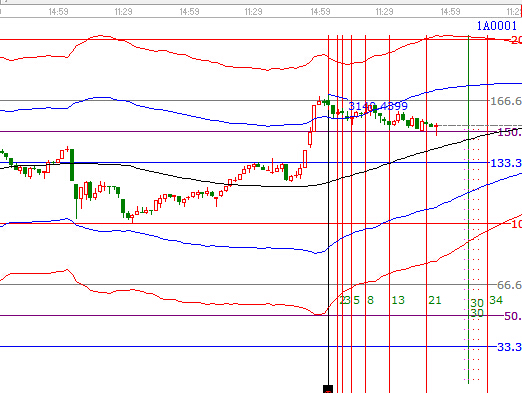Click the purple 50 level label
This screenshot has width=522, height=393.
(513, 316)
